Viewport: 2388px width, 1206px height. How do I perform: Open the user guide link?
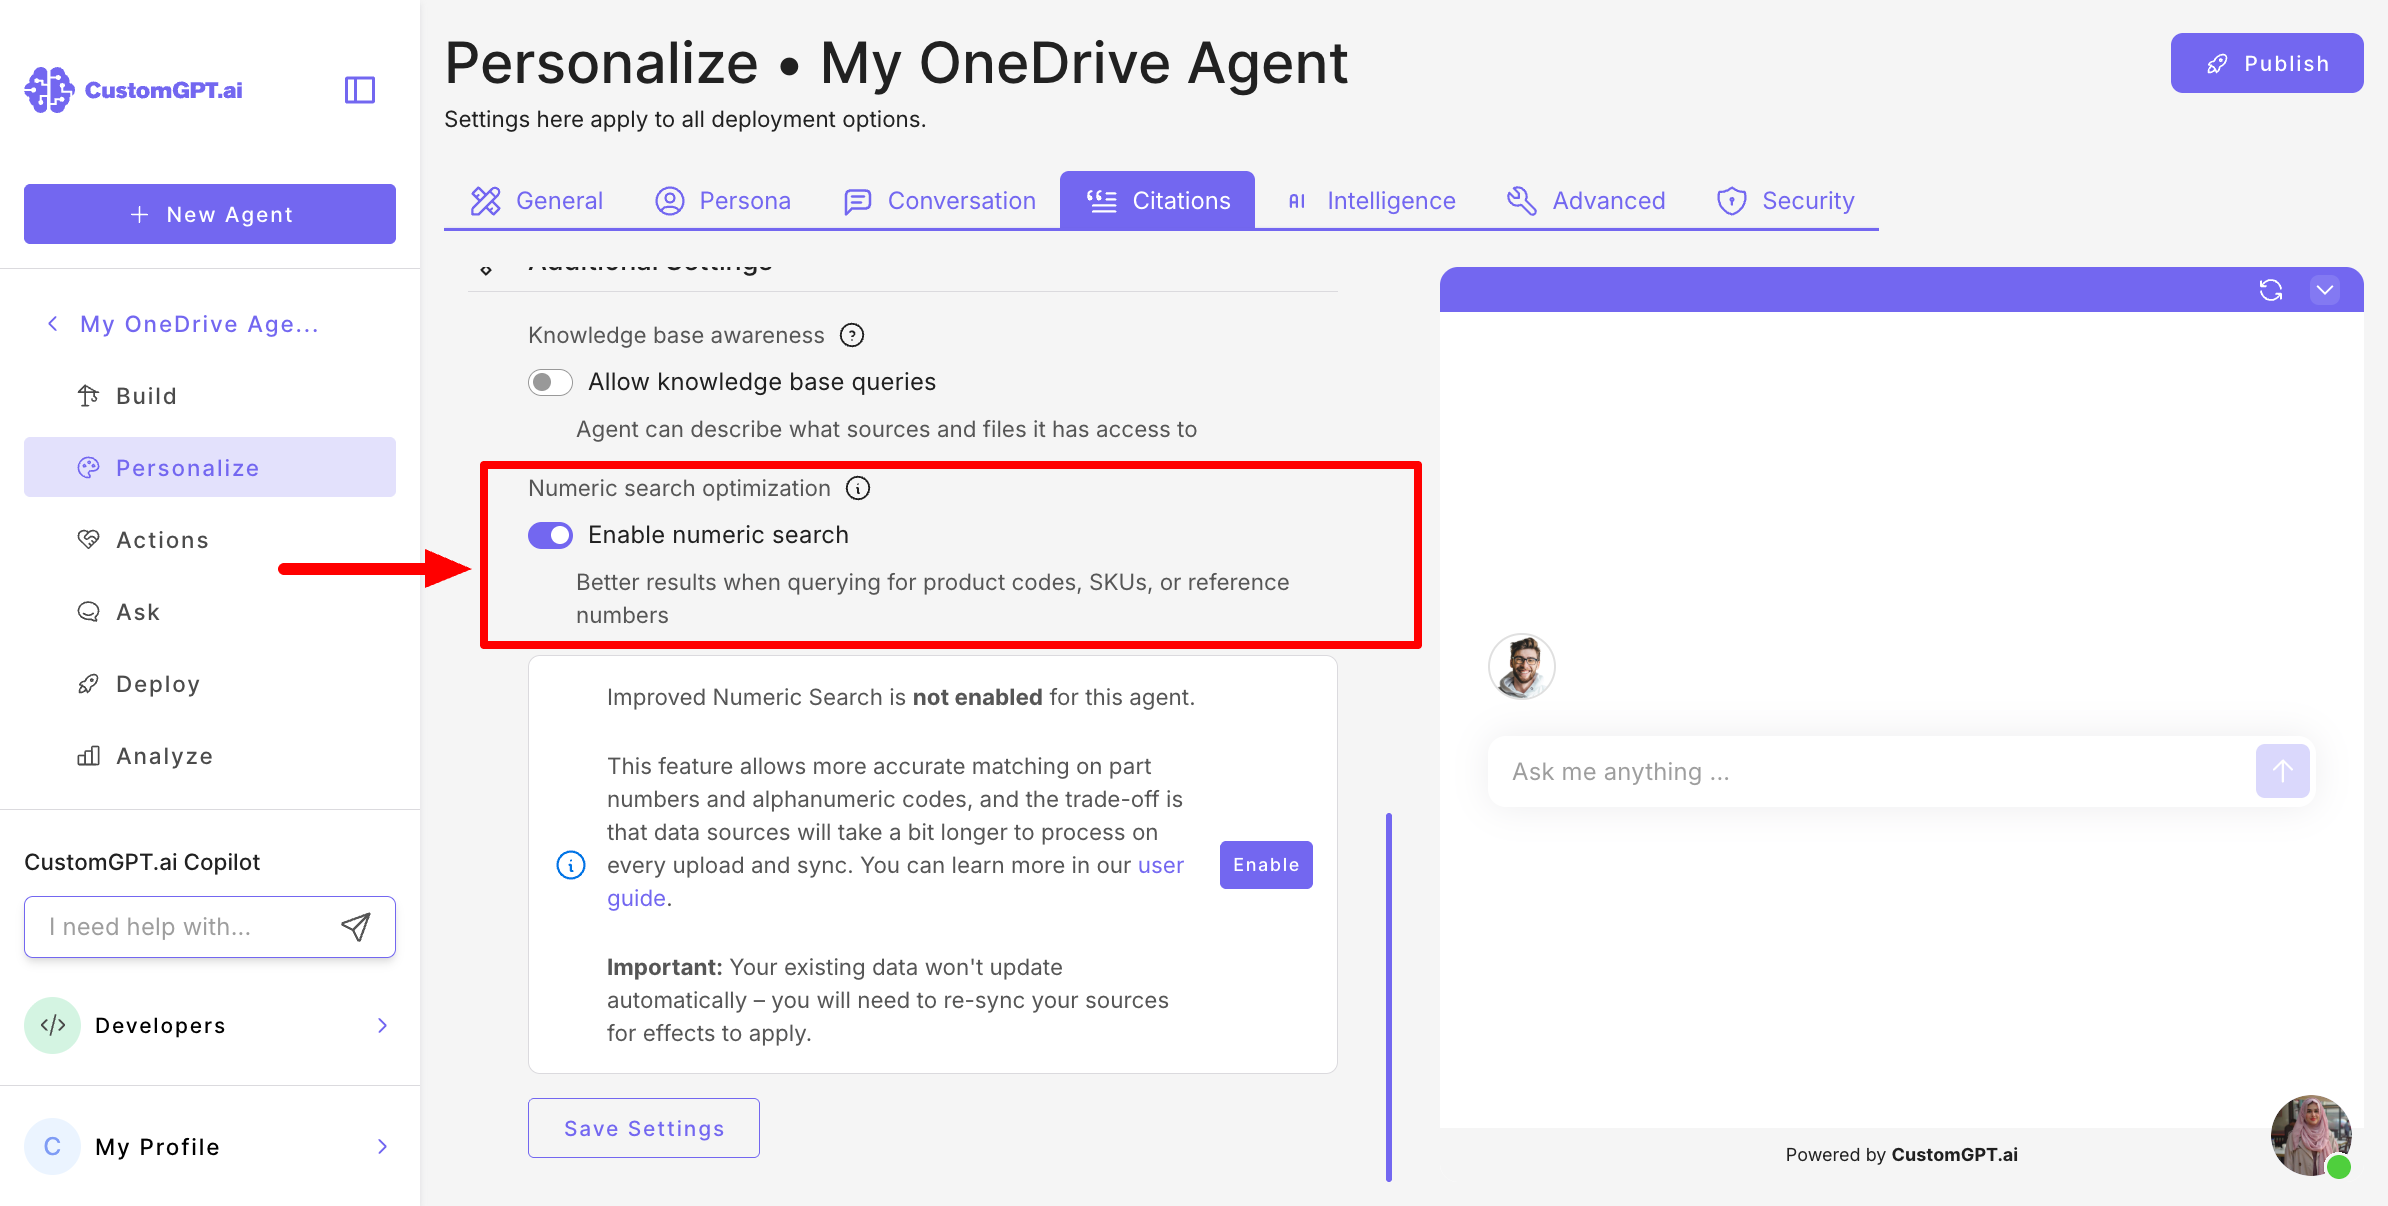click(x=1160, y=865)
